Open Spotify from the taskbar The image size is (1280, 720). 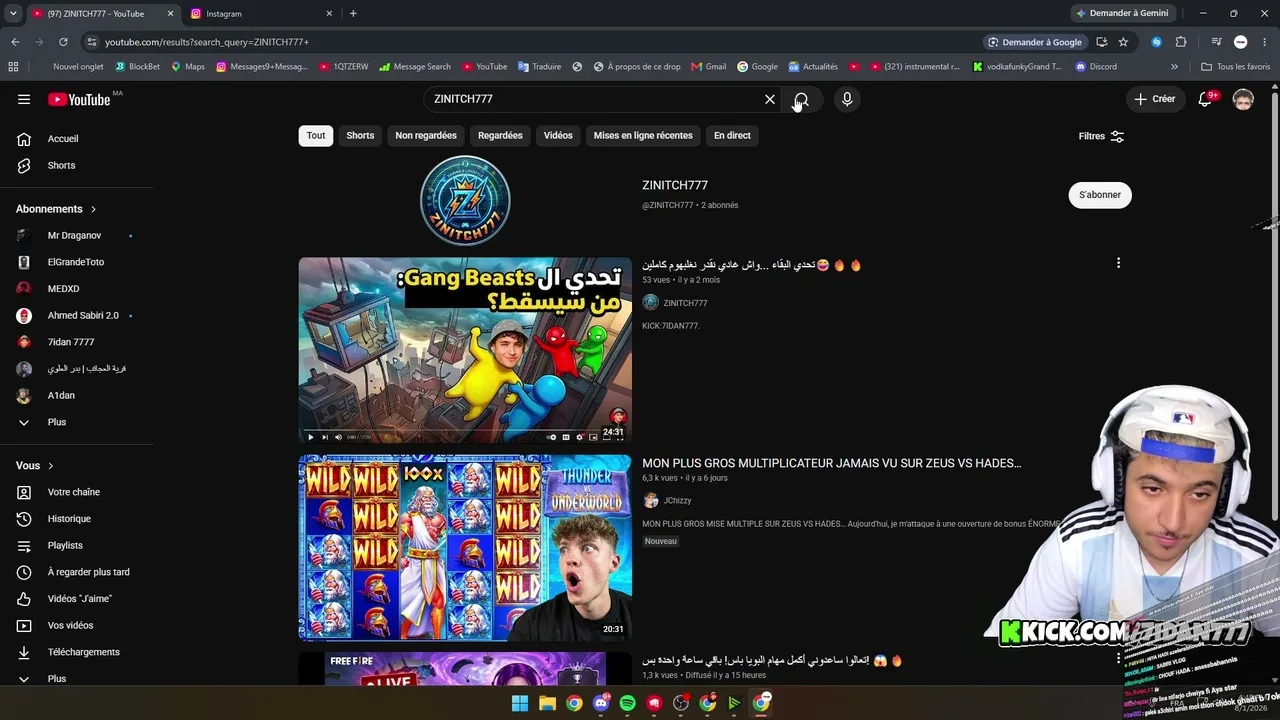[x=628, y=703]
